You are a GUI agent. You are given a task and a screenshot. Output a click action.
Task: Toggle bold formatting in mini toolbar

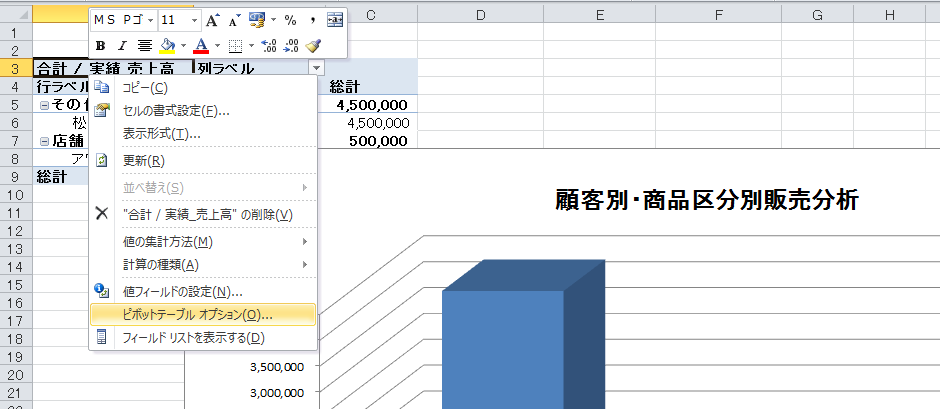[101, 45]
